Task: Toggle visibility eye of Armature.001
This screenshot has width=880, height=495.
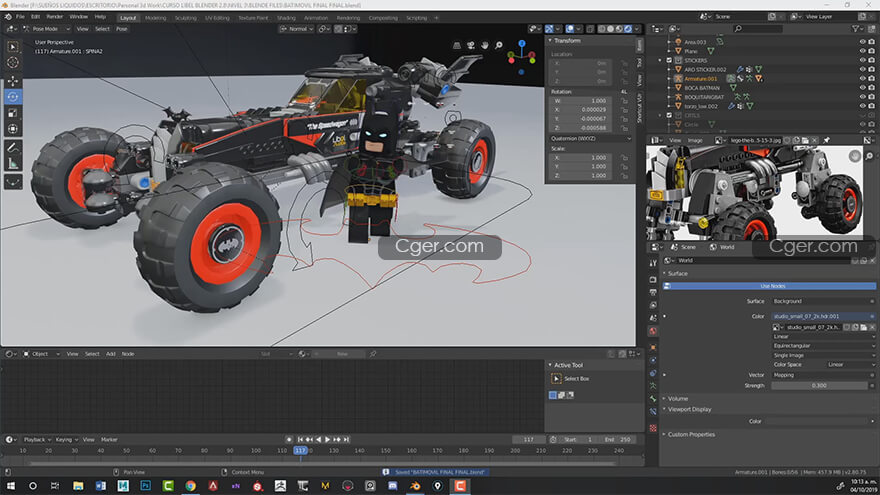Action: [863, 79]
